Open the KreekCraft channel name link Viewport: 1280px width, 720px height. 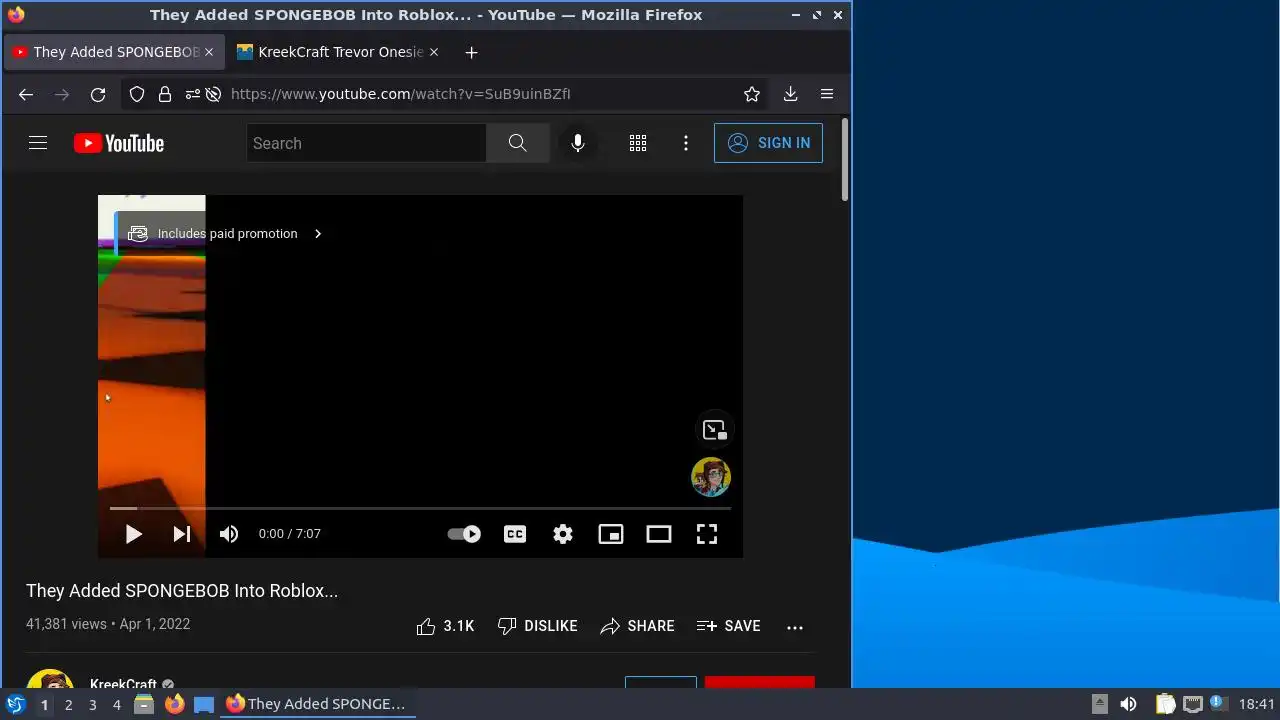pos(123,685)
